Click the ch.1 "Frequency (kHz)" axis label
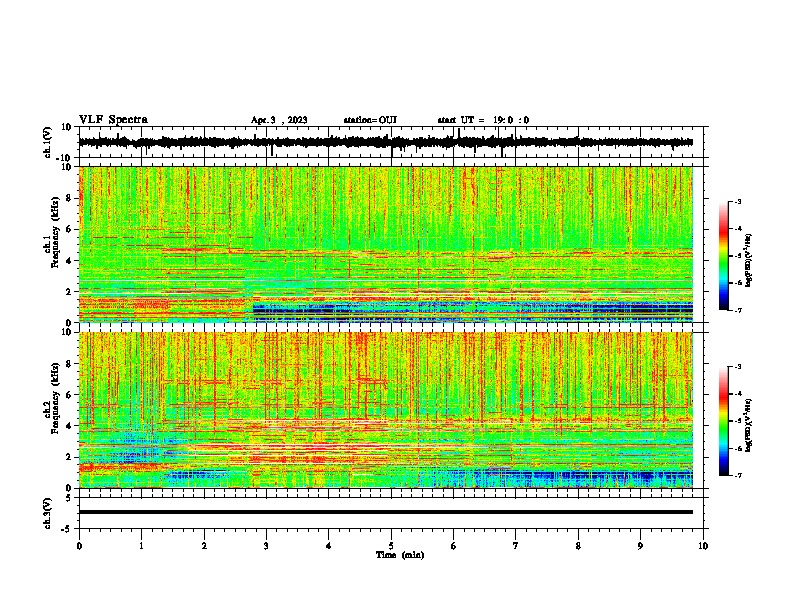792x612 pixels. click(55, 232)
